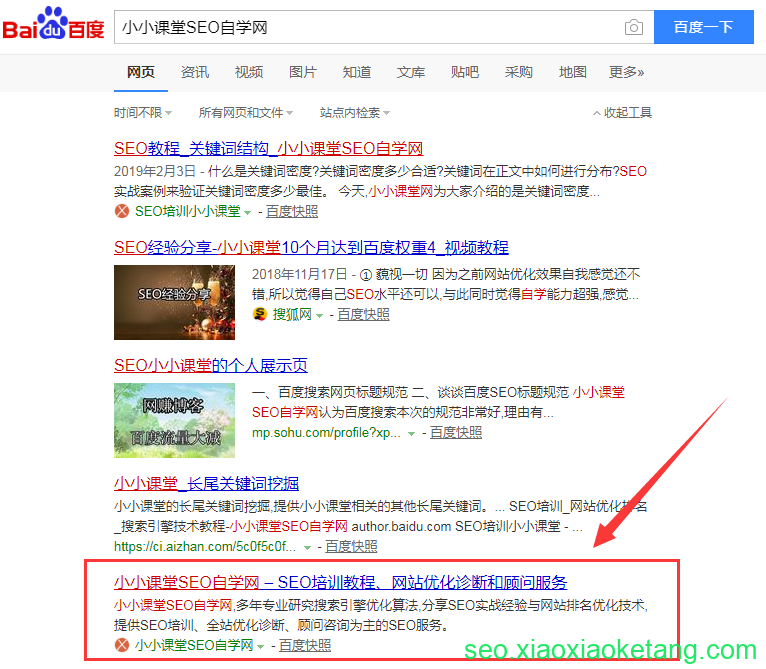
Task: Open camera image search icon
Action: 634,27
